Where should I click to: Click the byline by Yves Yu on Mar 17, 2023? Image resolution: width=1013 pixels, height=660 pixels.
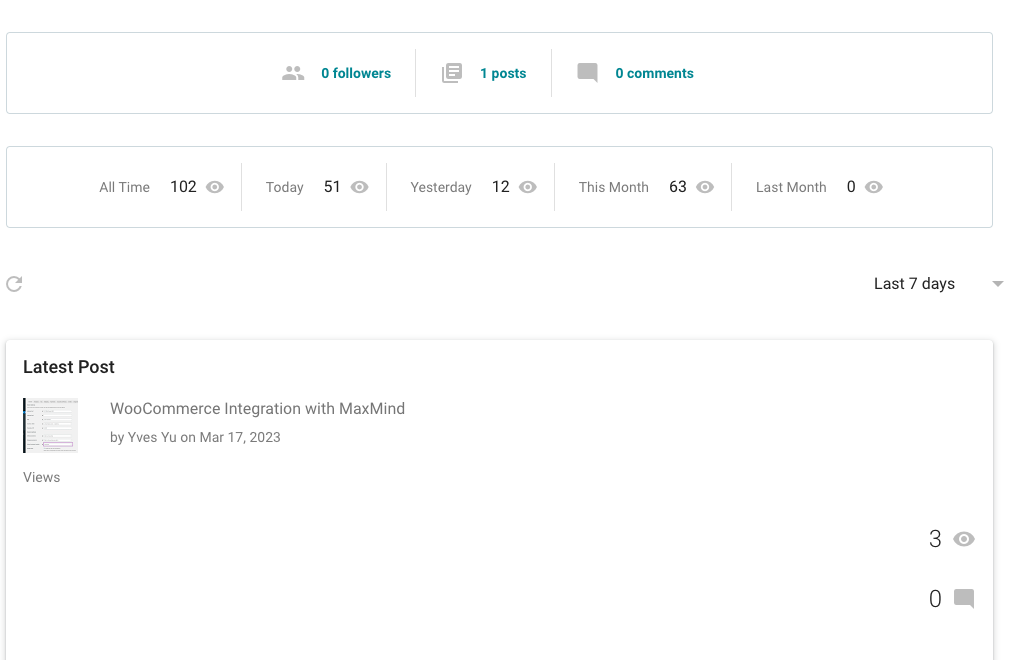(x=195, y=437)
